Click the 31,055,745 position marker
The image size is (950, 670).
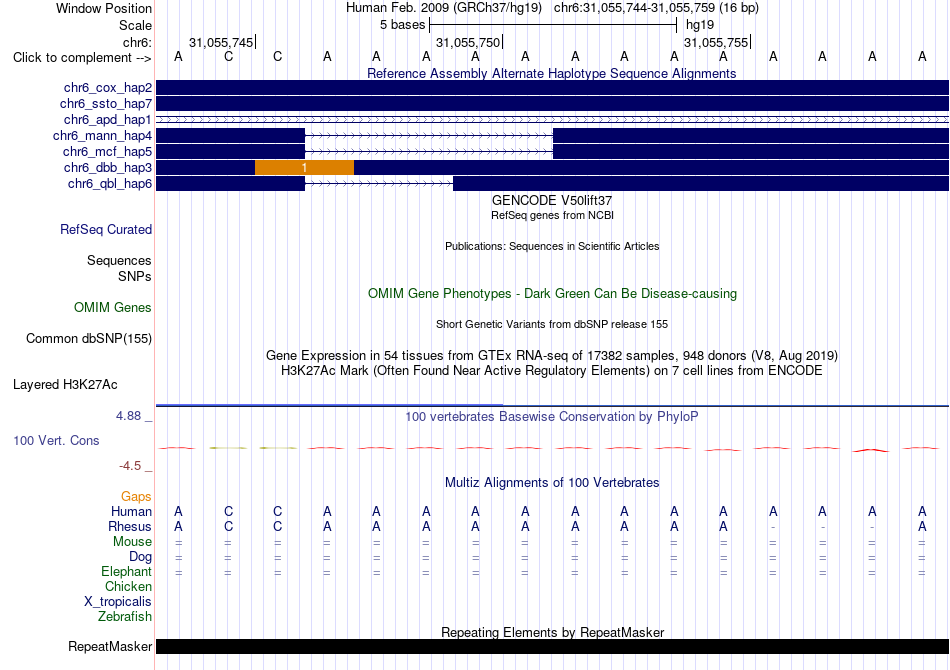(x=222, y=42)
